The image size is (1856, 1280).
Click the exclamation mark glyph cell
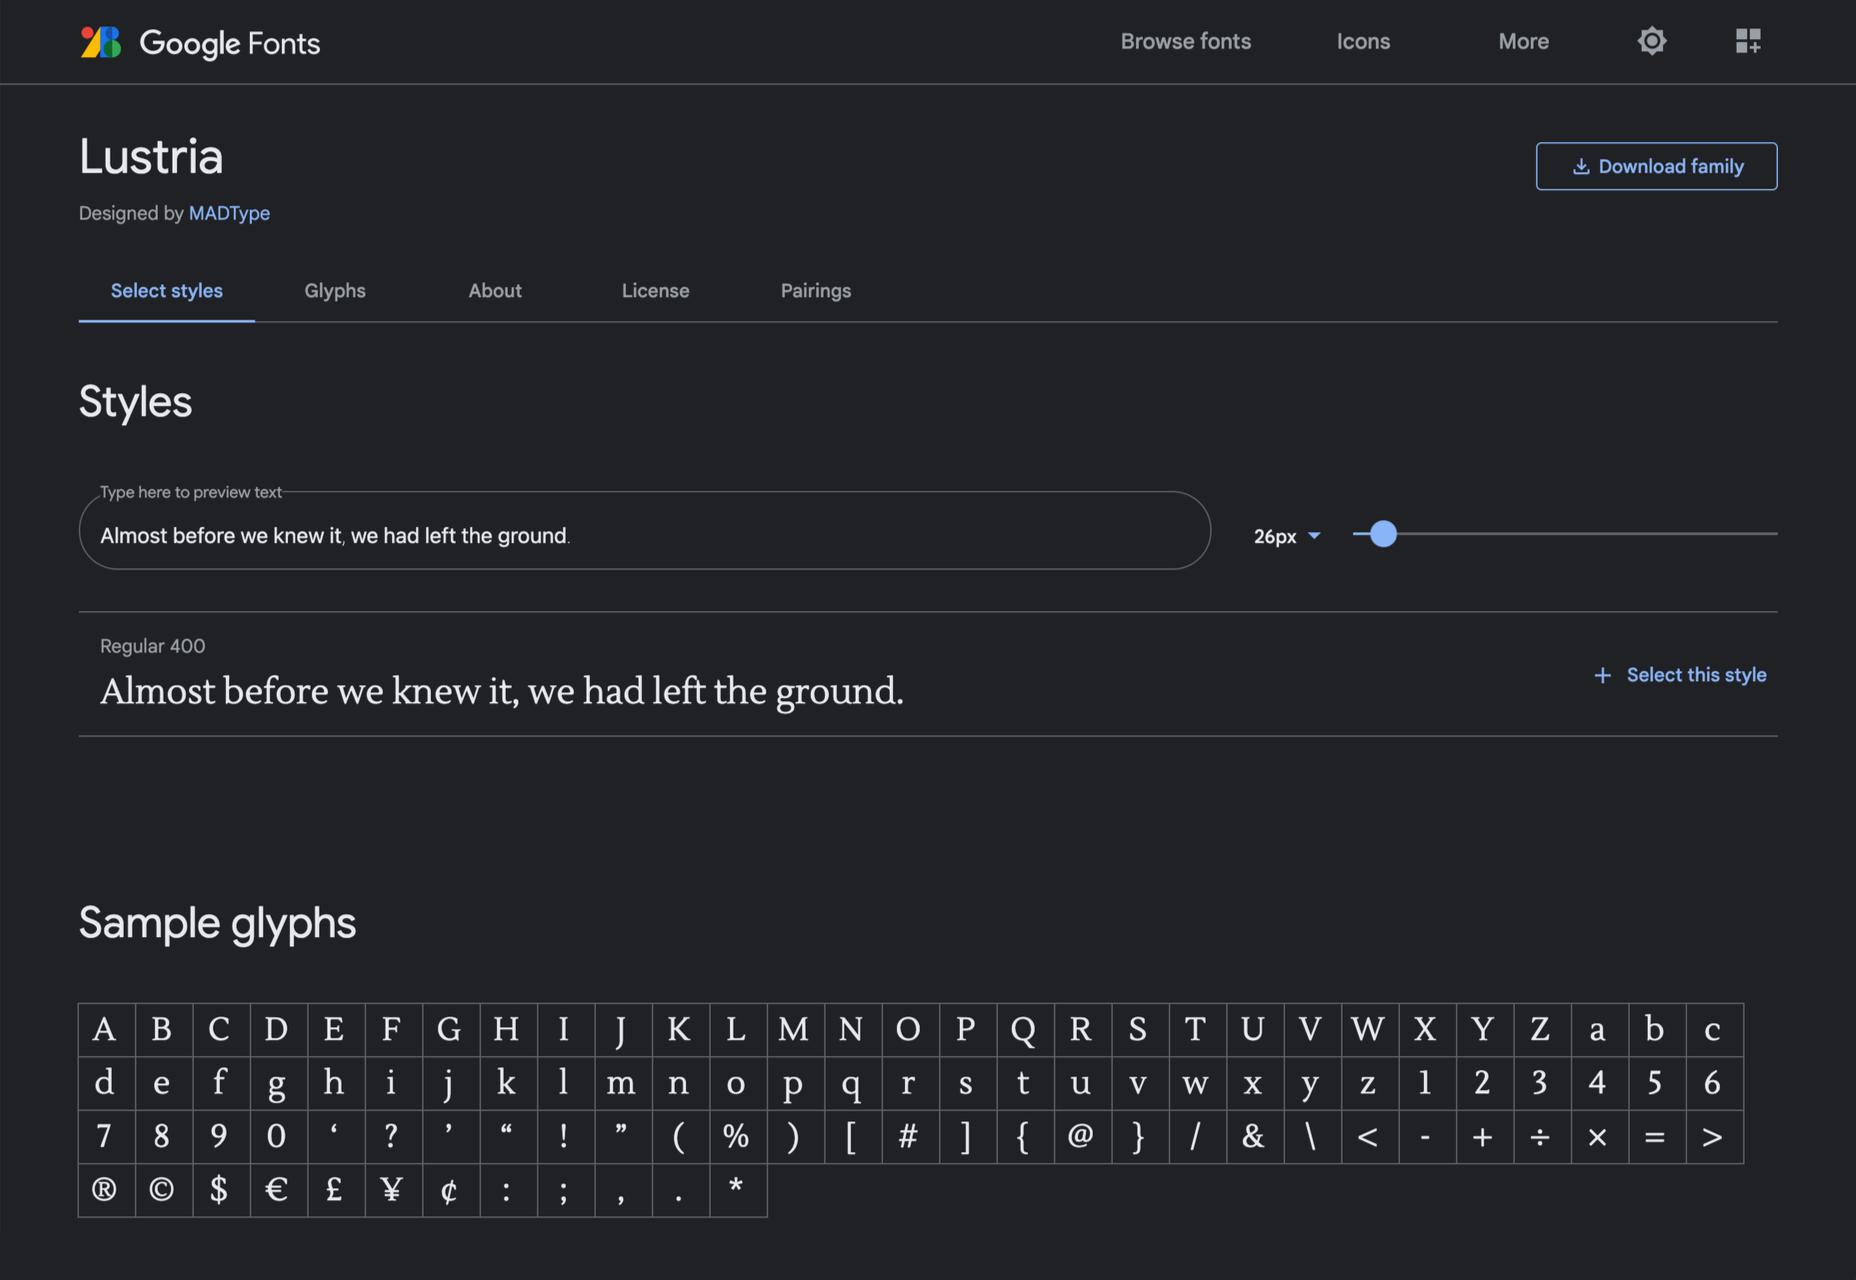(564, 1136)
